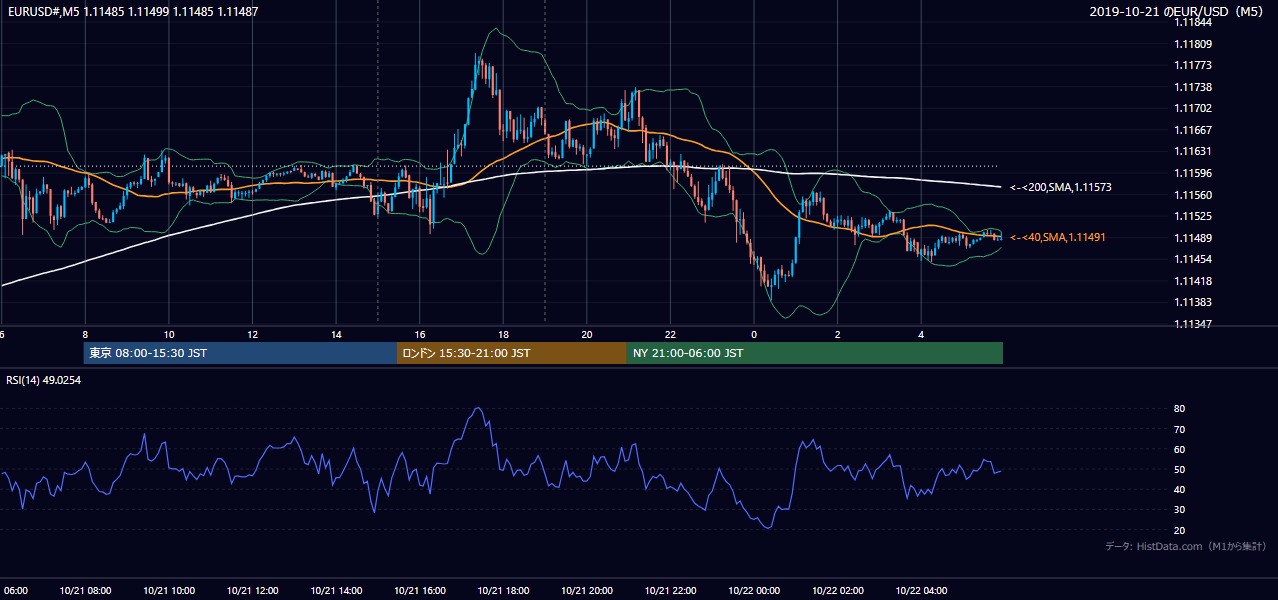Click RSI scale value 40

[x=1180, y=489]
